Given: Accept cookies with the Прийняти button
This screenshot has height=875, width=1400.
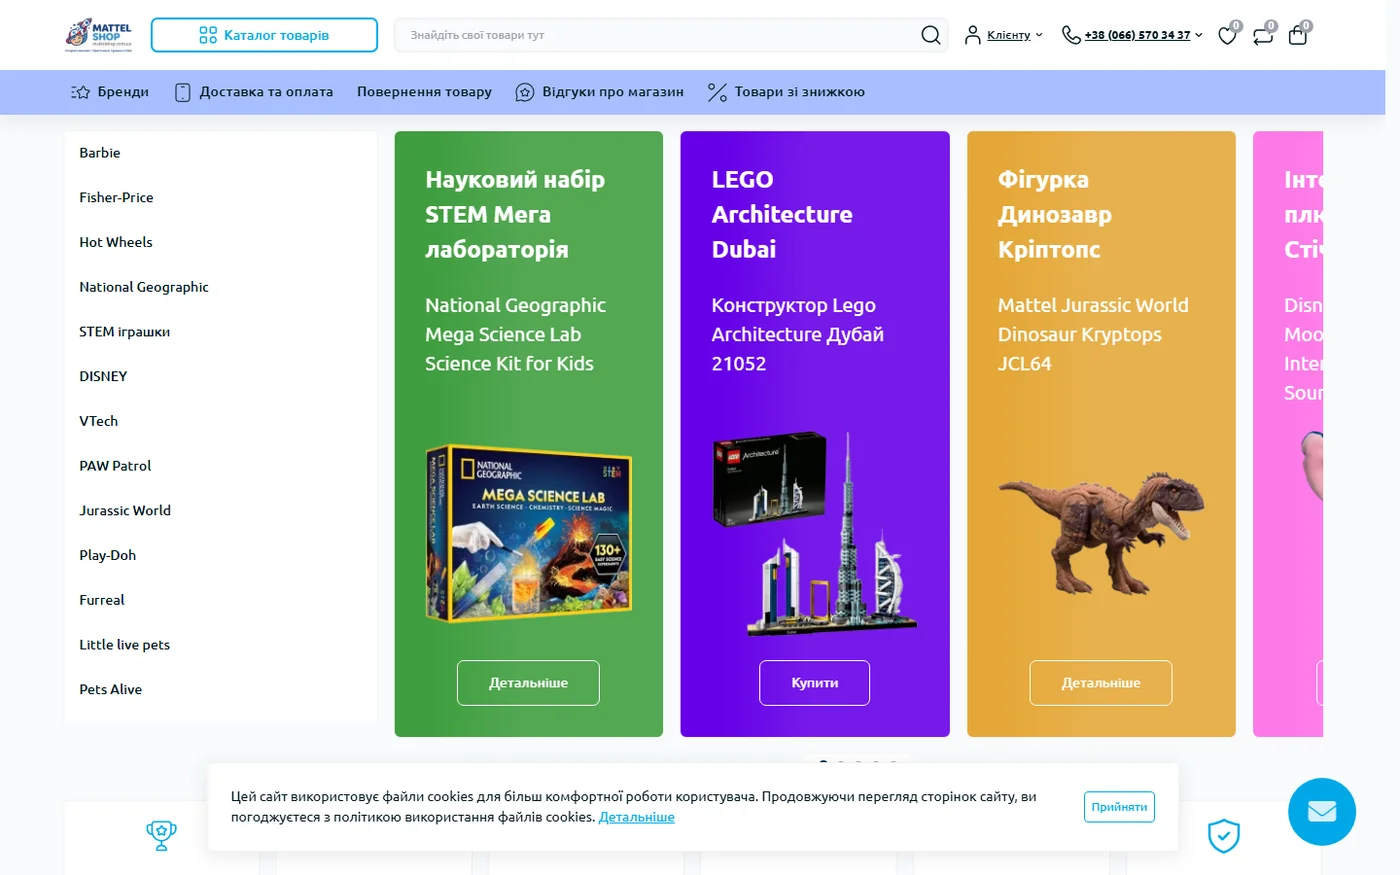Looking at the screenshot, I should (1119, 807).
